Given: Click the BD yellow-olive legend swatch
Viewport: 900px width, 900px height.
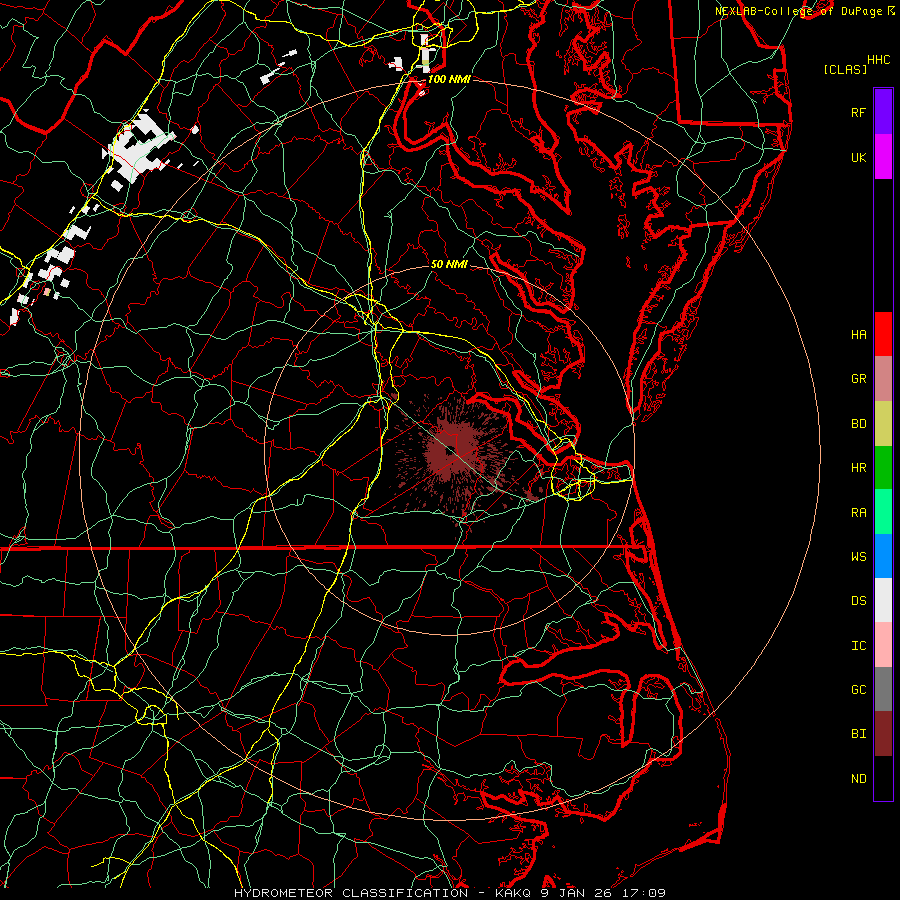Looking at the screenshot, I should pos(883,423).
